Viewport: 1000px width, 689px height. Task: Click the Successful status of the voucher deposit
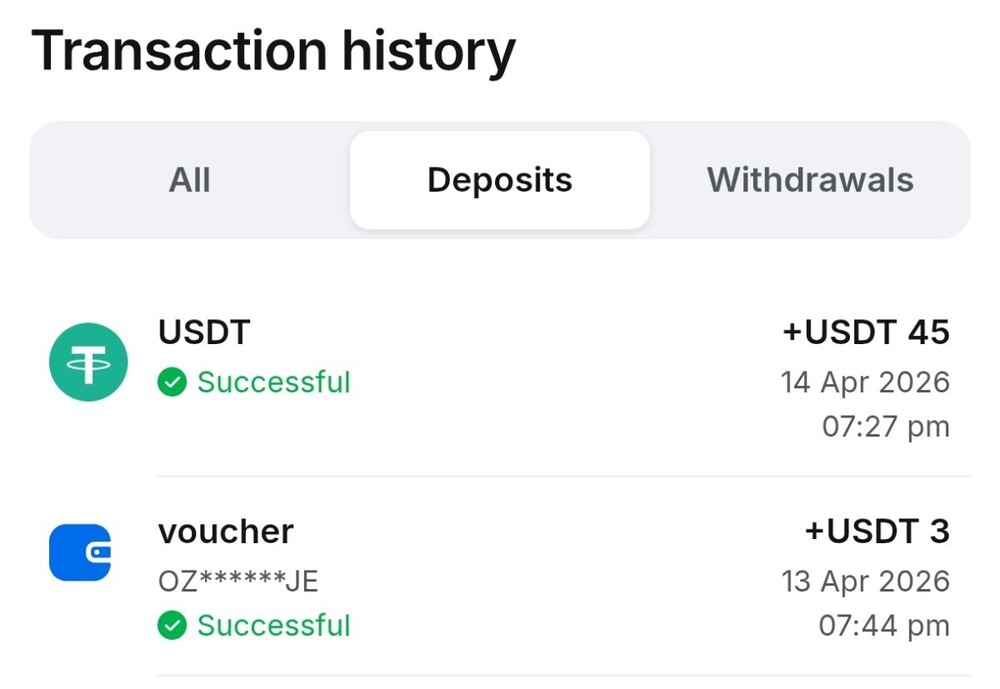tap(273, 626)
